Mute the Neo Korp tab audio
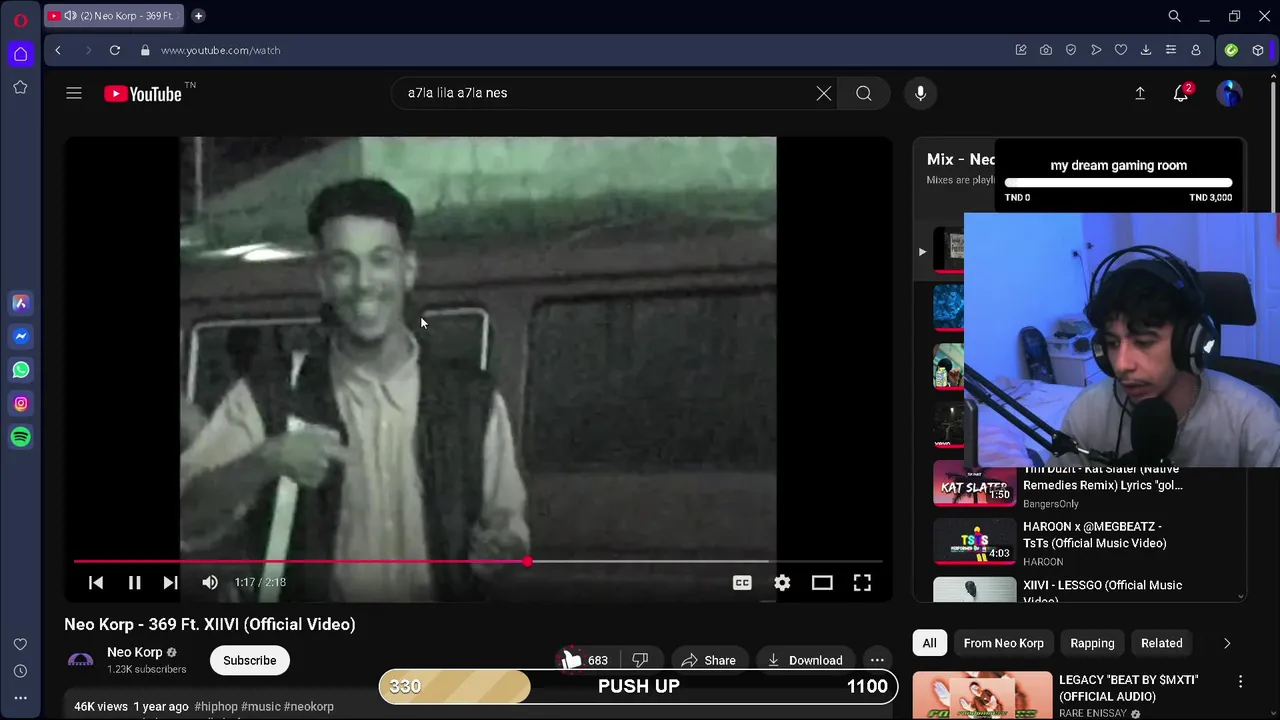Screen dimensions: 1280x720 [x=70, y=16]
